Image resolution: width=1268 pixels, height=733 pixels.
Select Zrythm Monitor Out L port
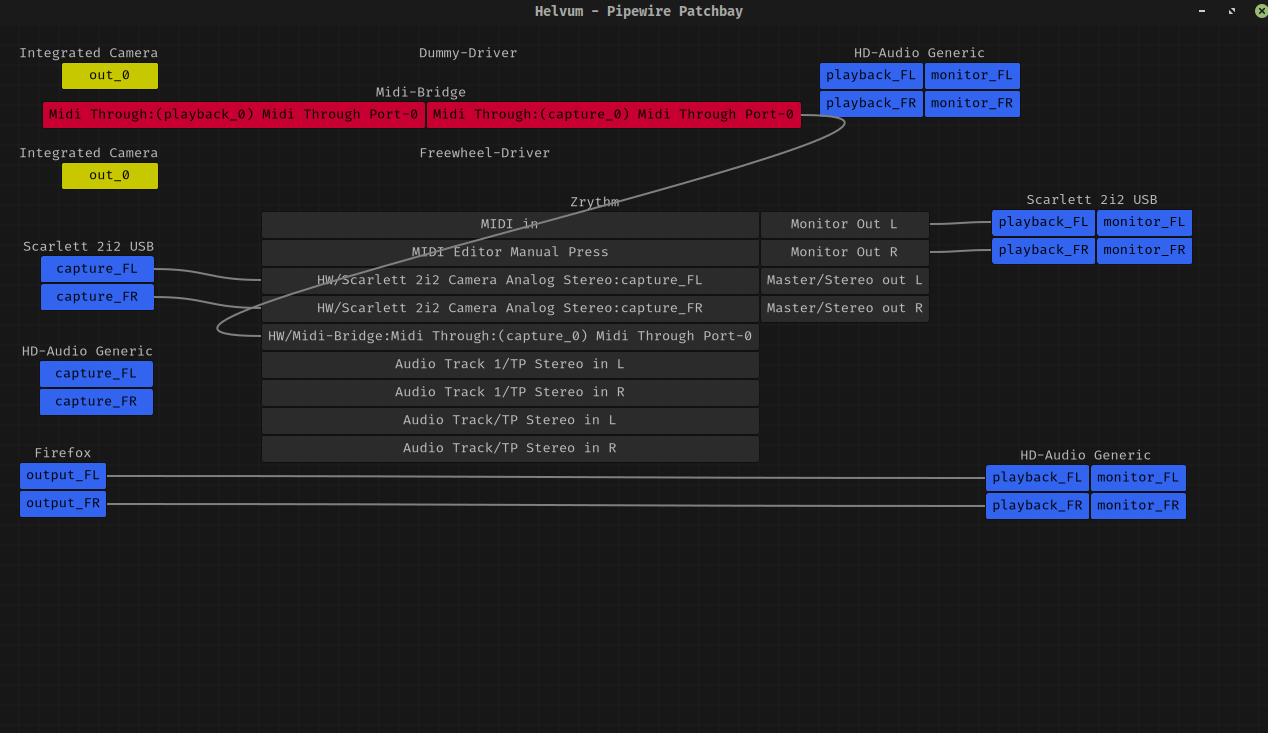(x=844, y=225)
